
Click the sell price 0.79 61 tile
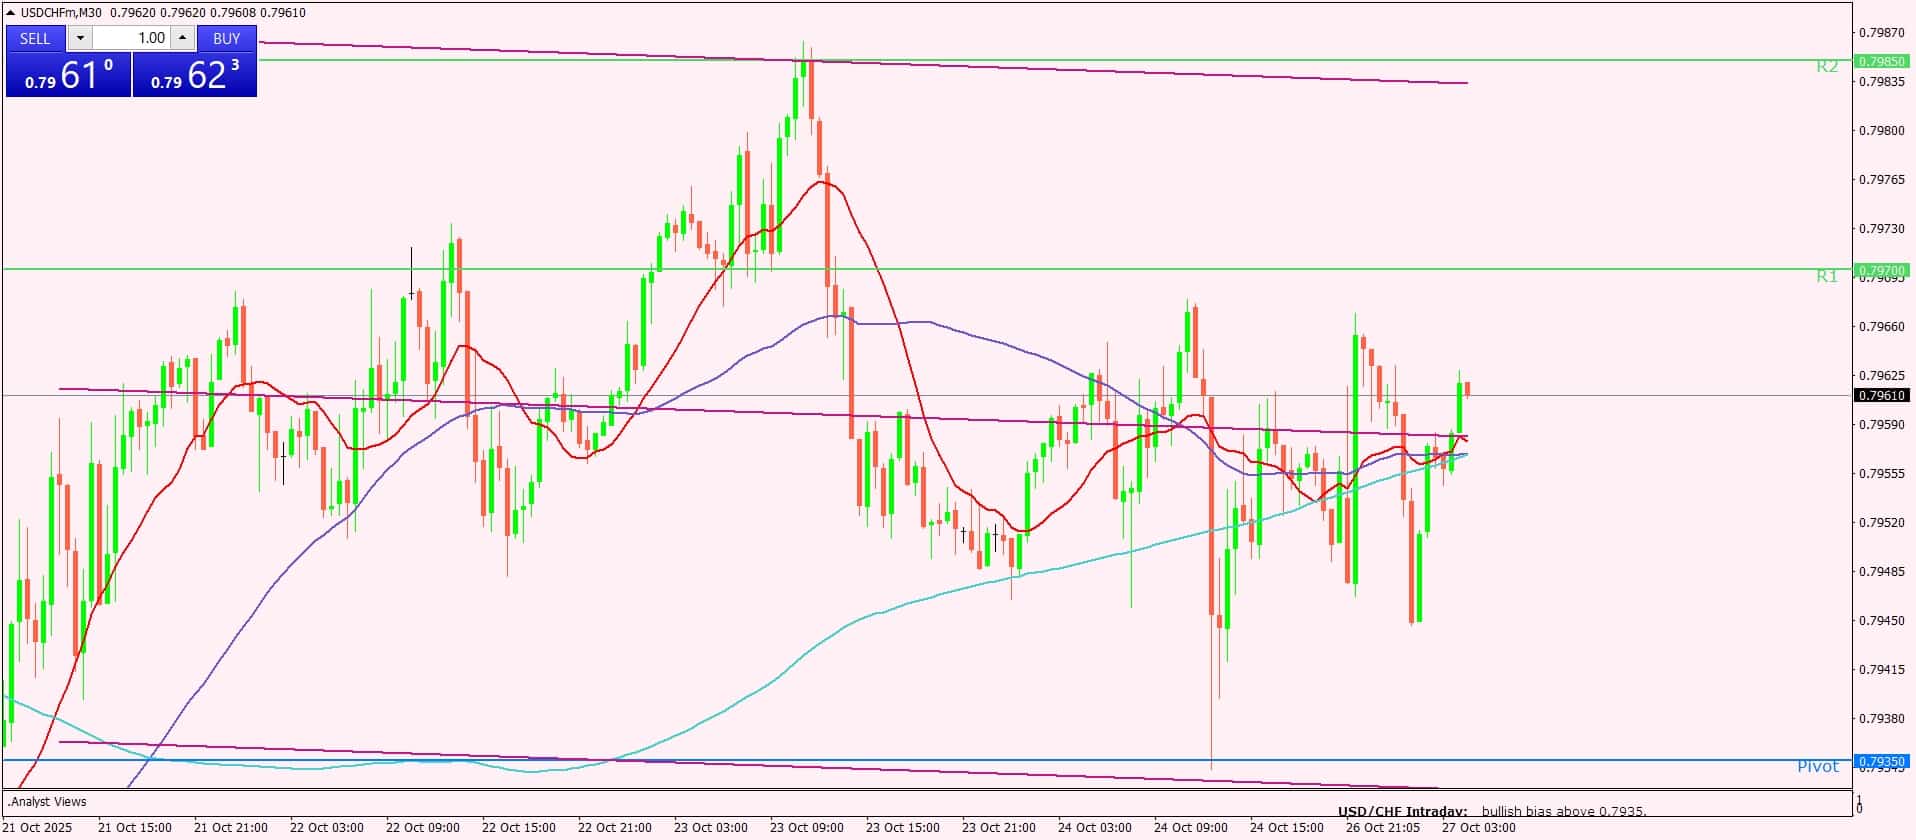(x=68, y=75)
